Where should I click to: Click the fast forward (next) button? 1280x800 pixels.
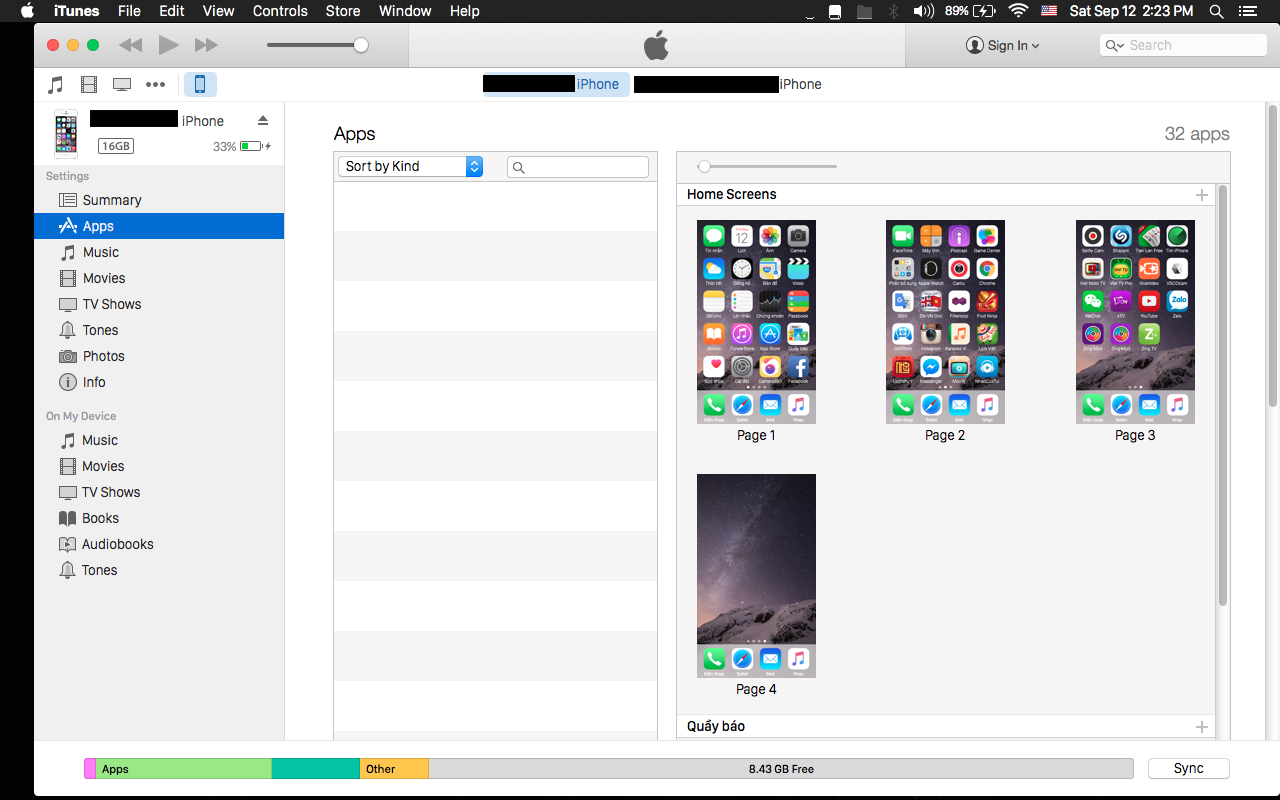(206, 45)
